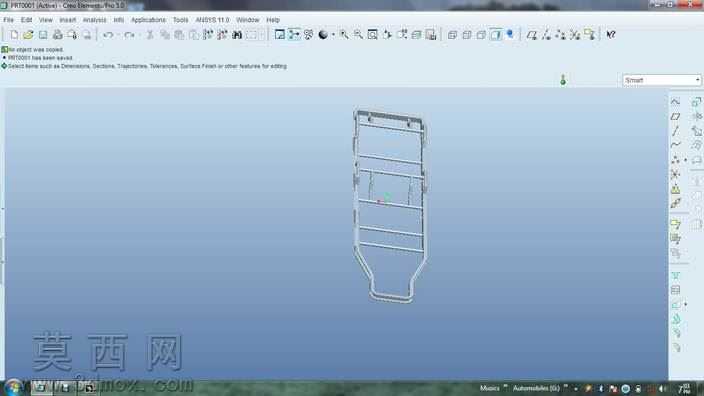
Task: Click the volume speaker tray icon
Action: [x=662, y=388]
